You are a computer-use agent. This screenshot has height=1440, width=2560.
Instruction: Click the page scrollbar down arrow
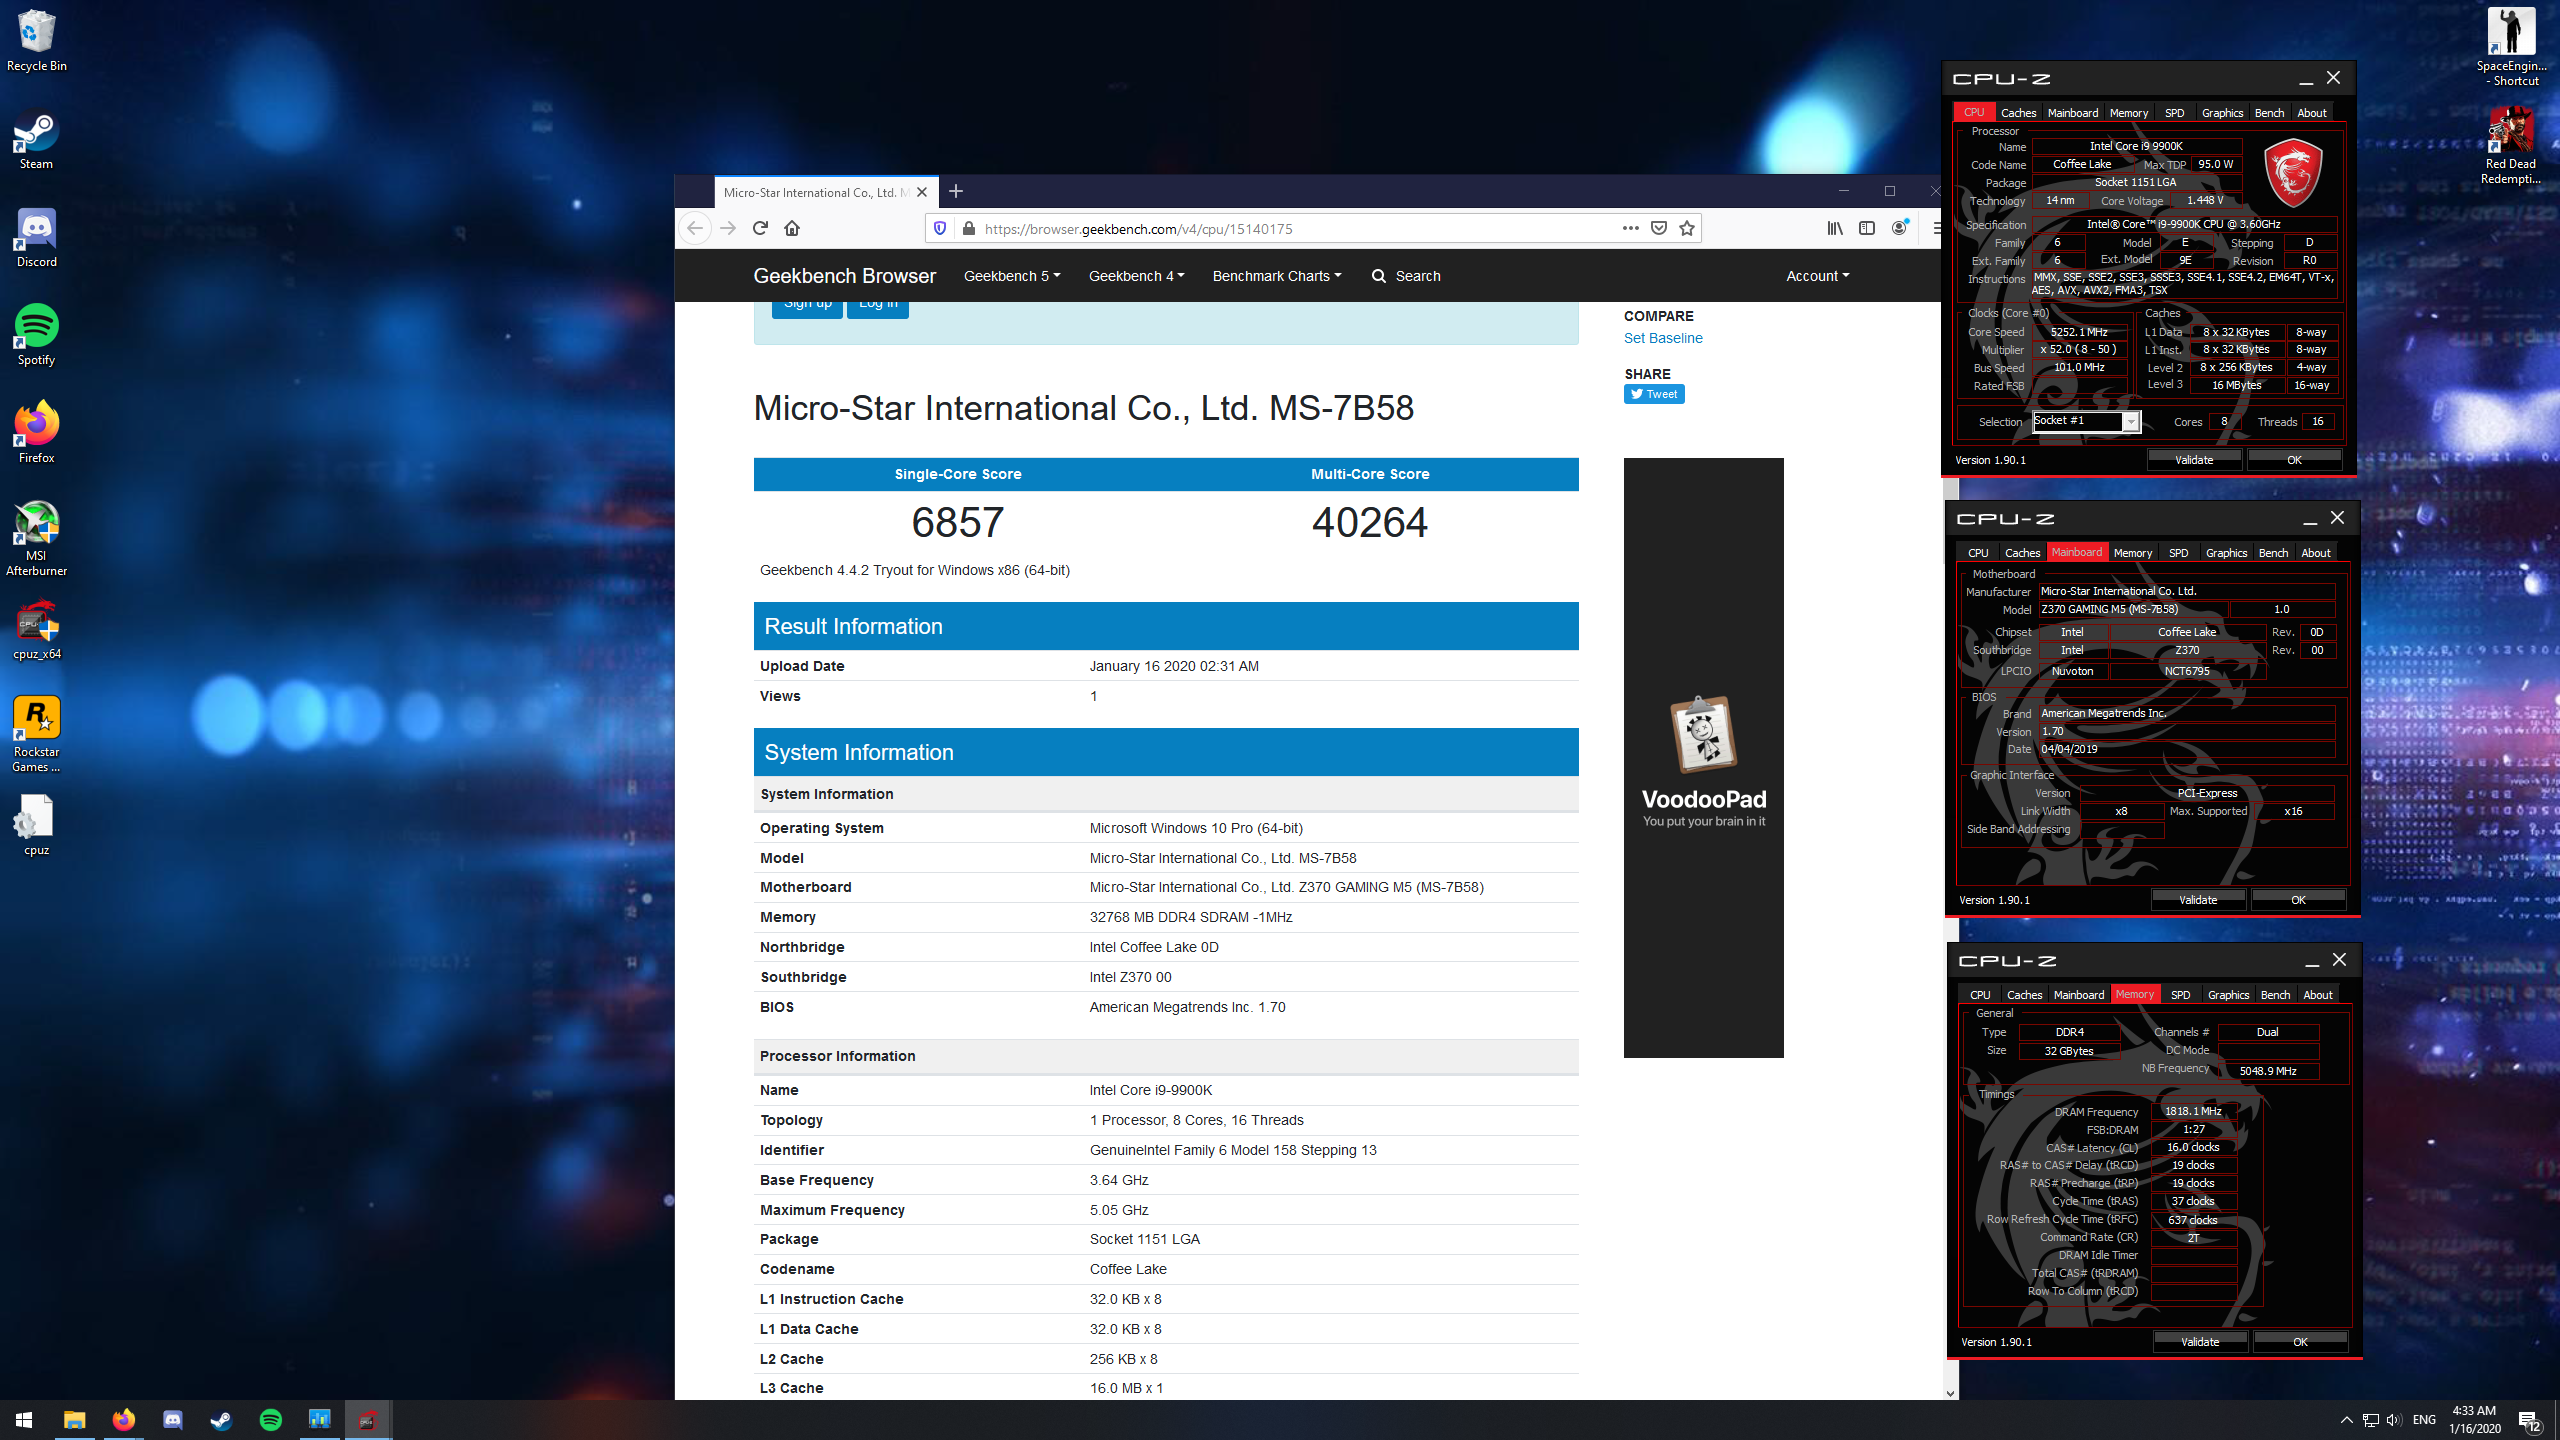click(1950, 1392)
